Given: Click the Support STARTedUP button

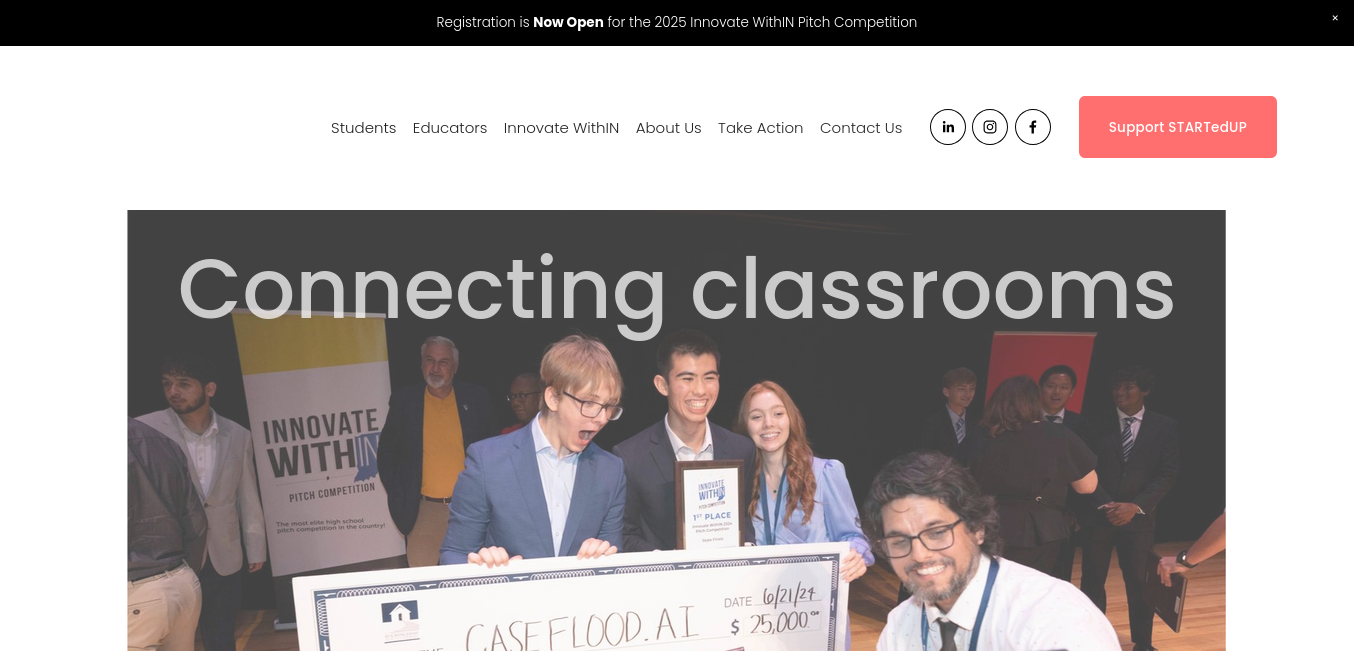Looking at the screenshot, I should (1177, 127).
